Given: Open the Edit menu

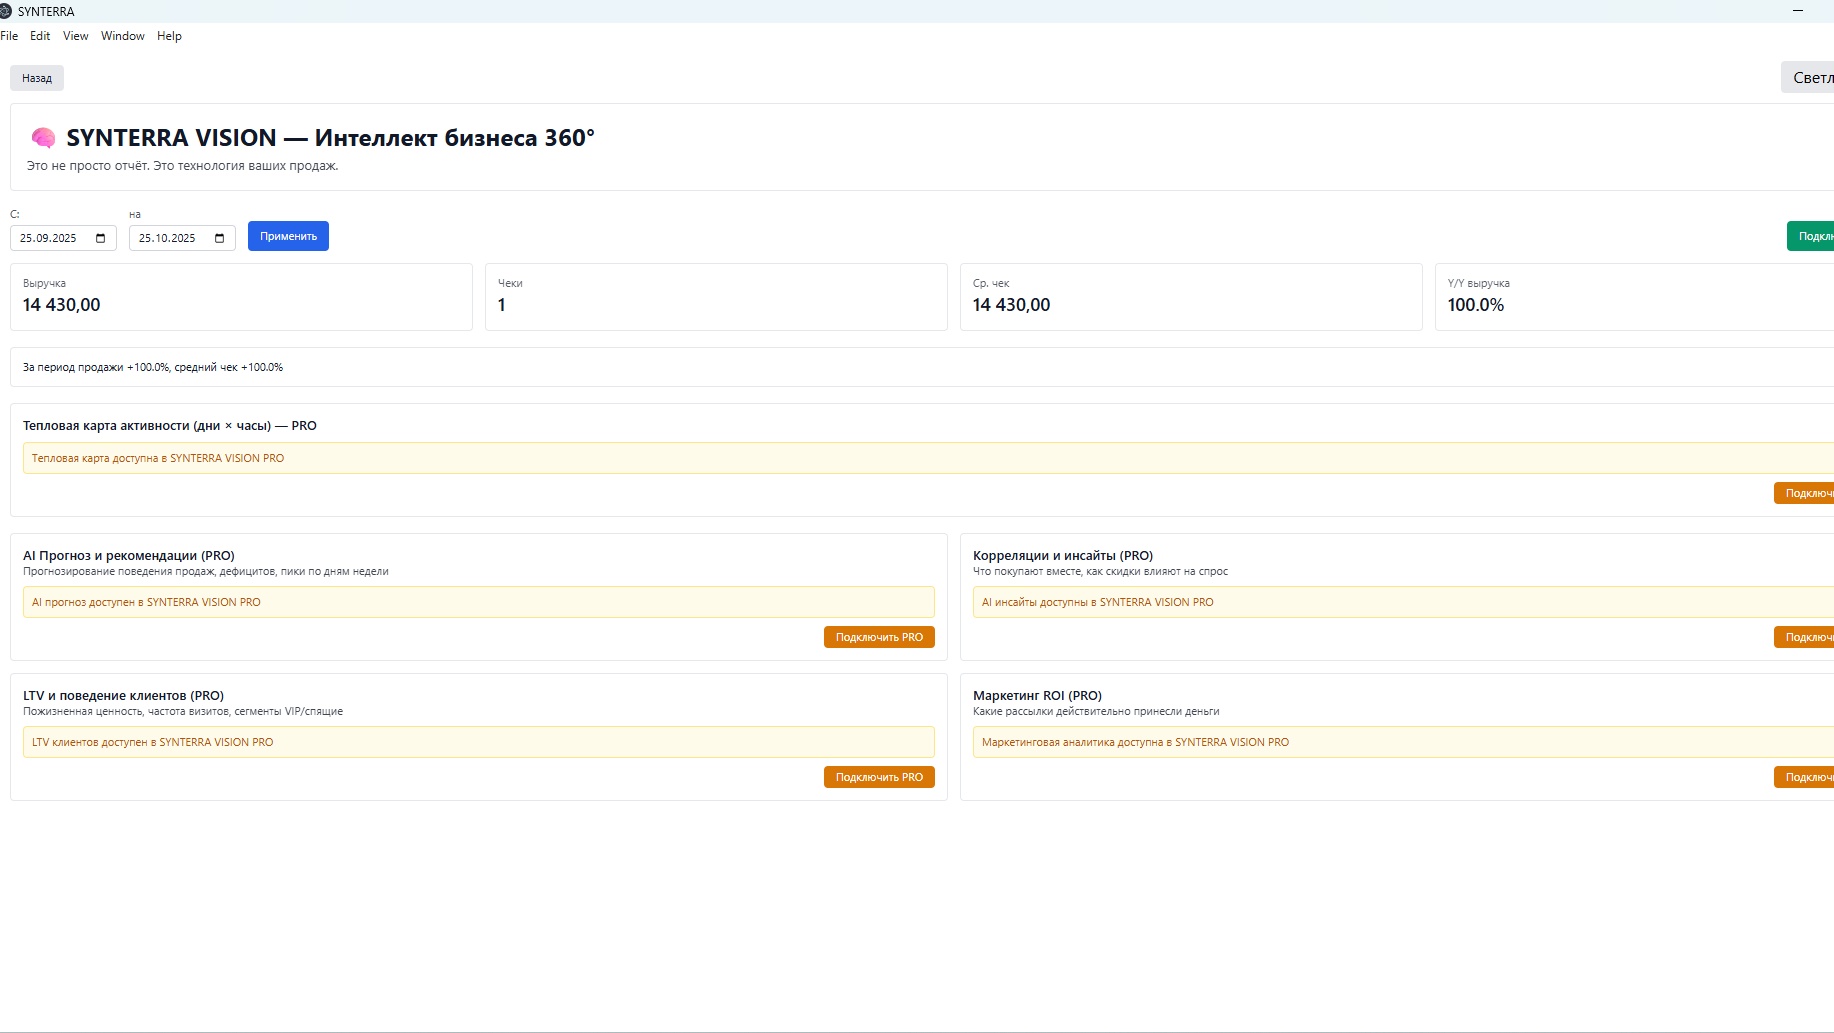Looking at the screenshot, I should 40,36.
